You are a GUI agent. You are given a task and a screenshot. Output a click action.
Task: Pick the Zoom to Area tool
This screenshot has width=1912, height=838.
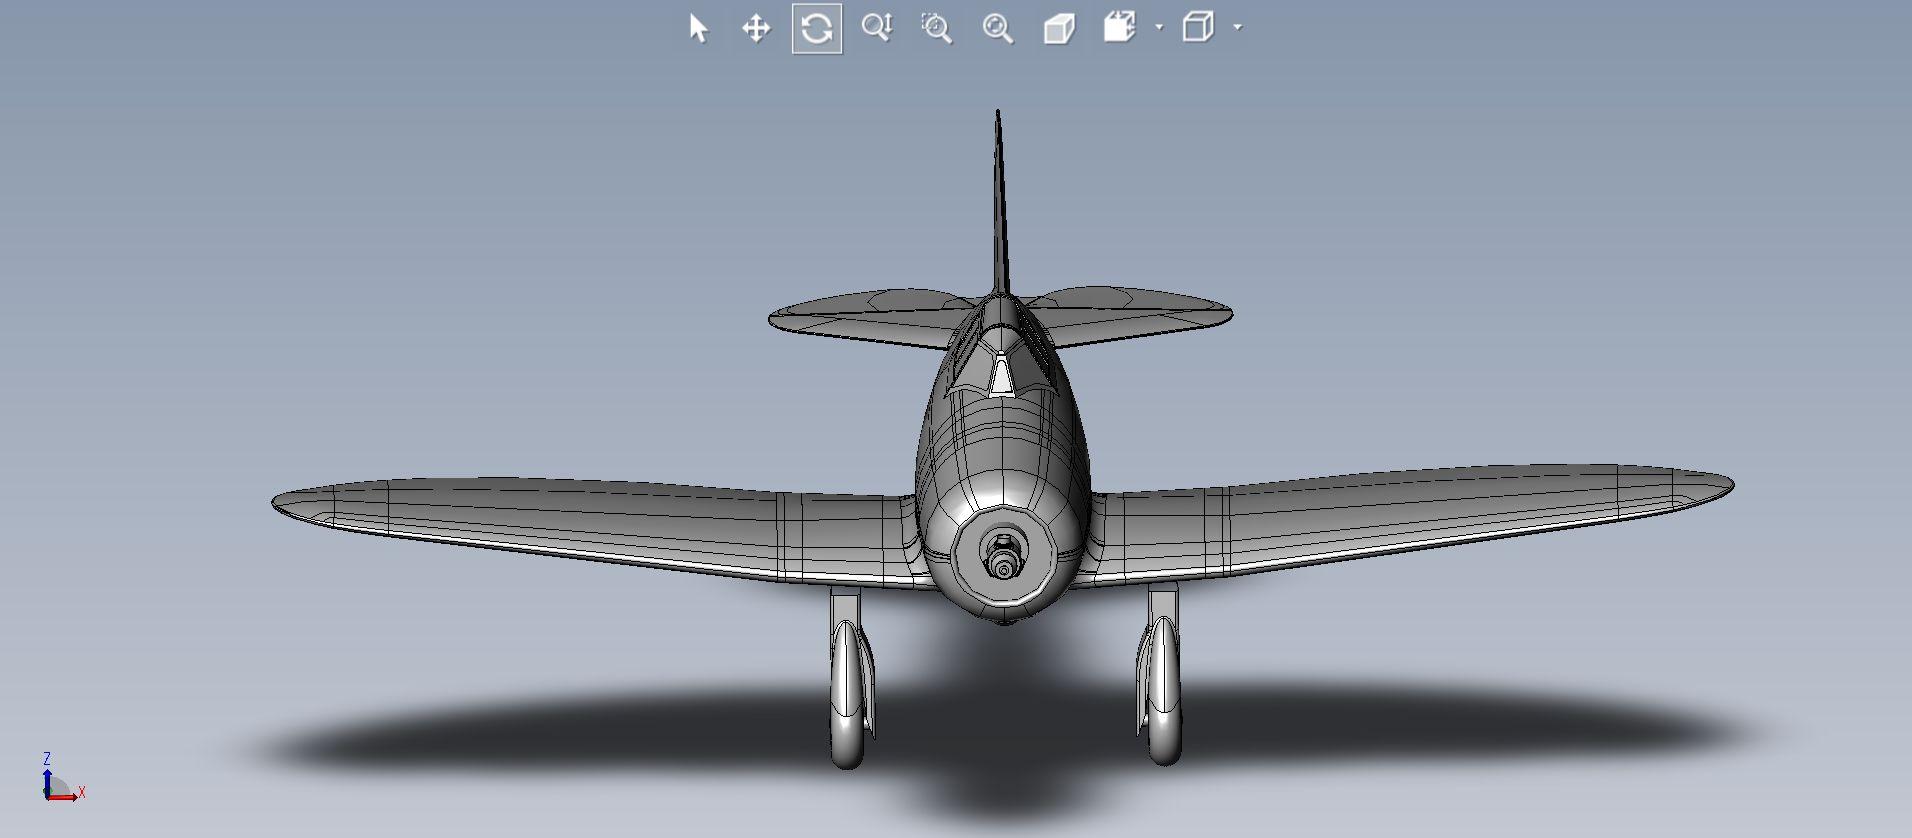(937, 28)
